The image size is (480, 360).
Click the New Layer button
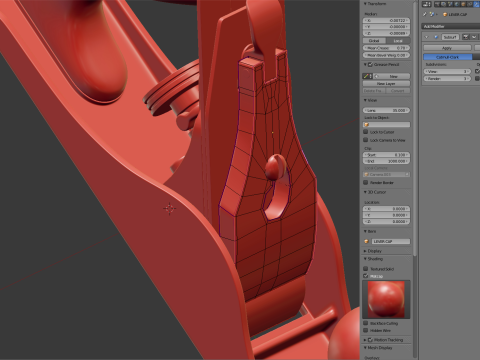coord(386,84)
